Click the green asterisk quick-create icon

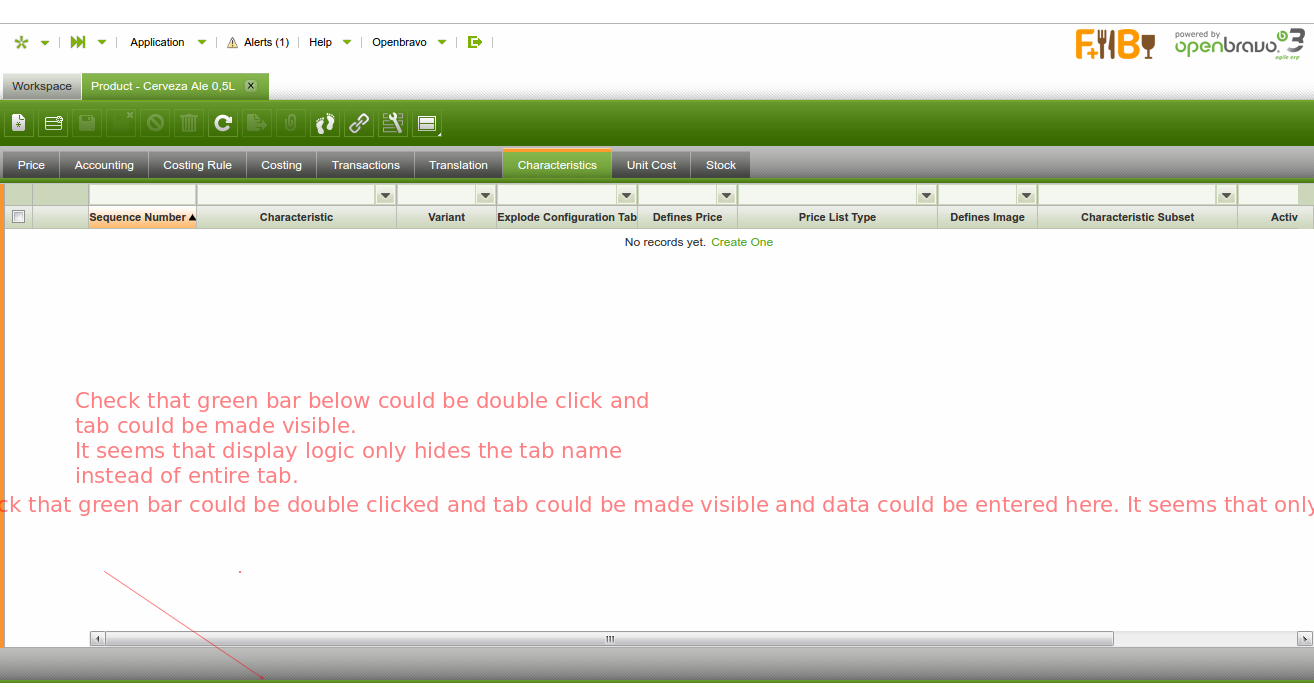click(22, 42)
